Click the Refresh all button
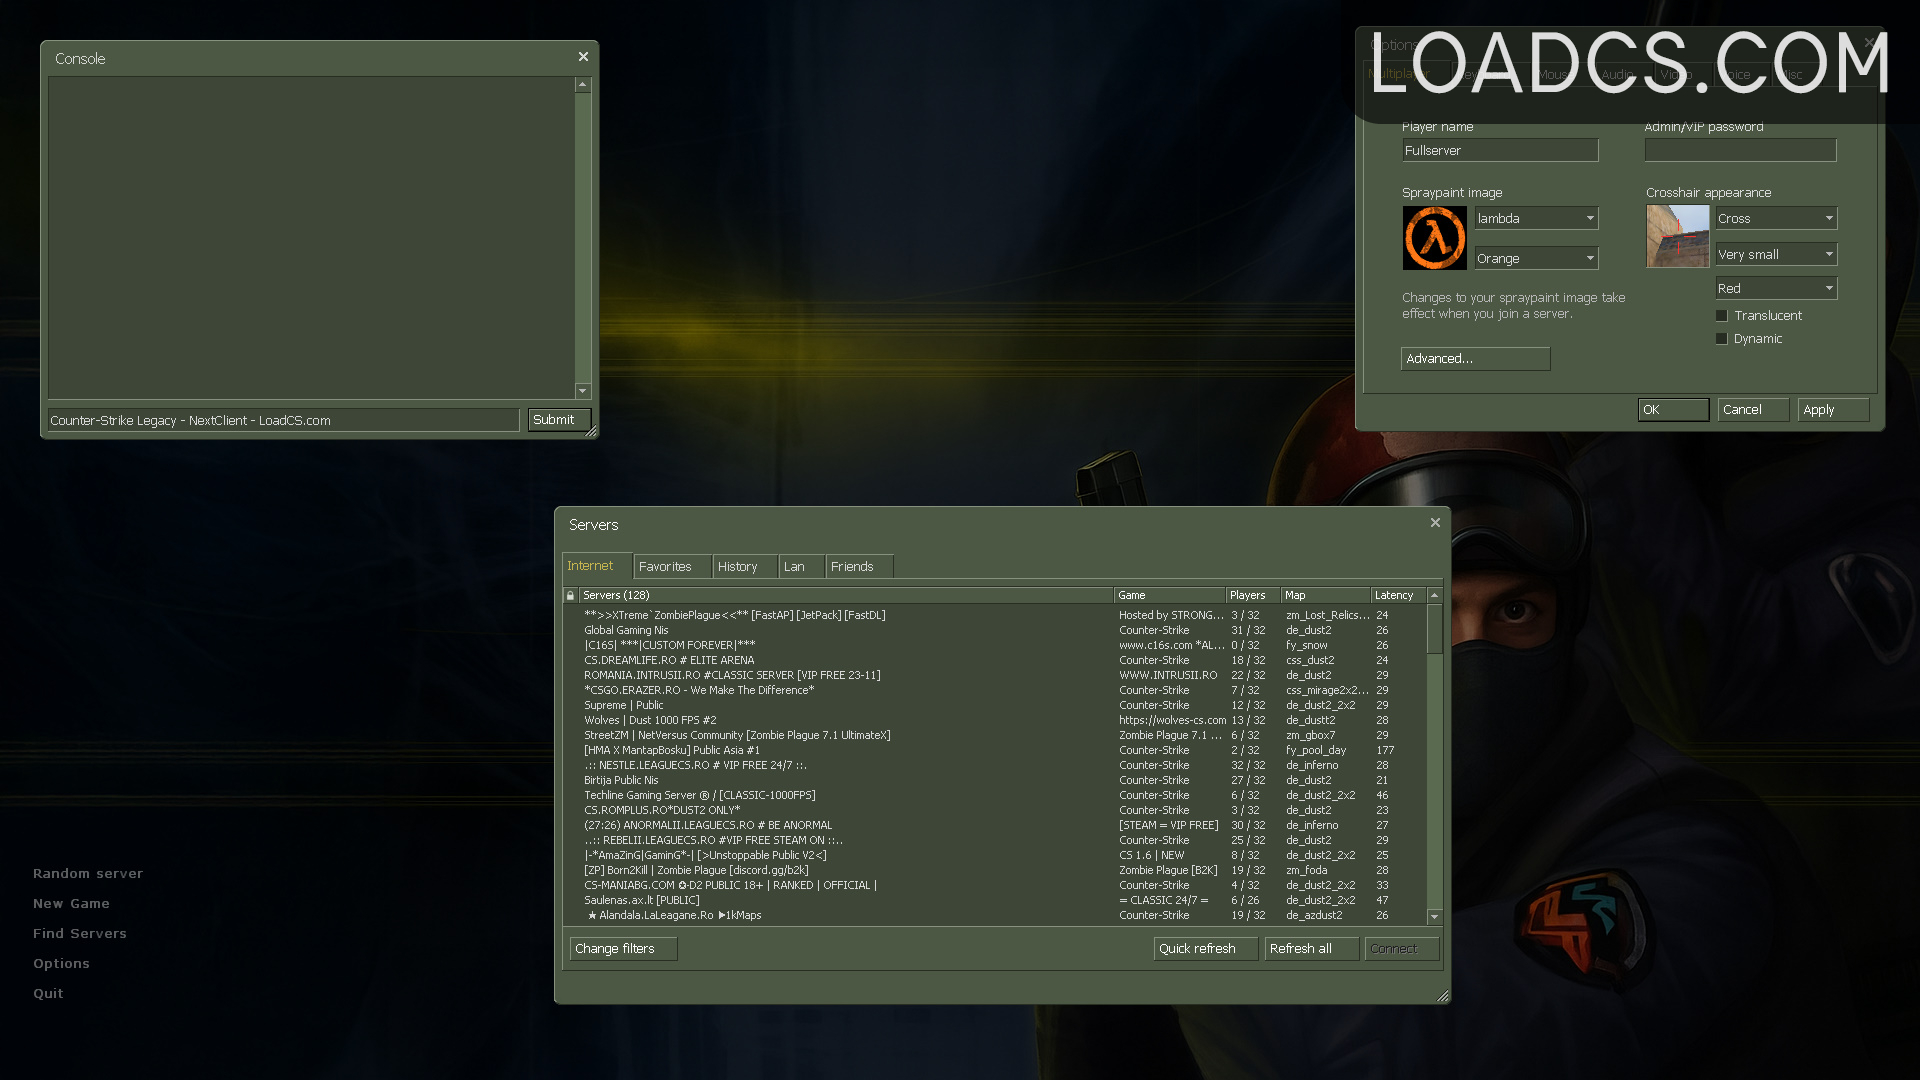The height and width of the screenshot is (1080, 1920). 1311,948
